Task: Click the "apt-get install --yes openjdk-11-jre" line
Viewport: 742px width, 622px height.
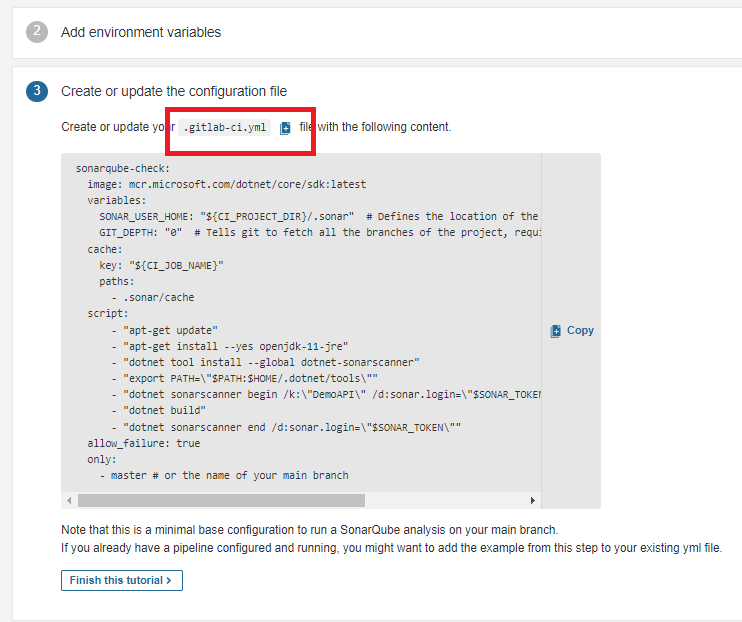Action: 230,346
